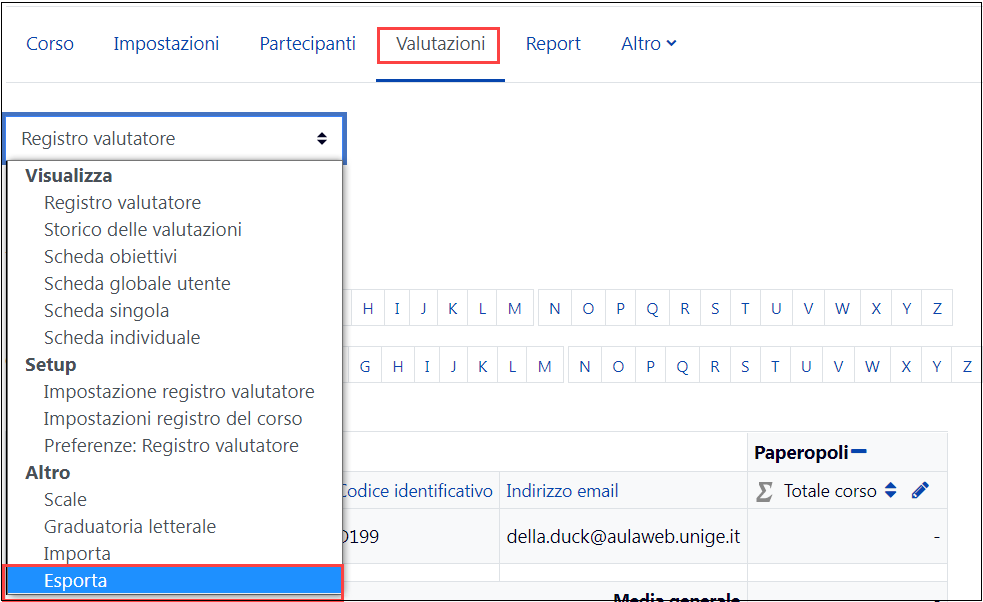
Task: Open the Report tab
Action: 553,43
